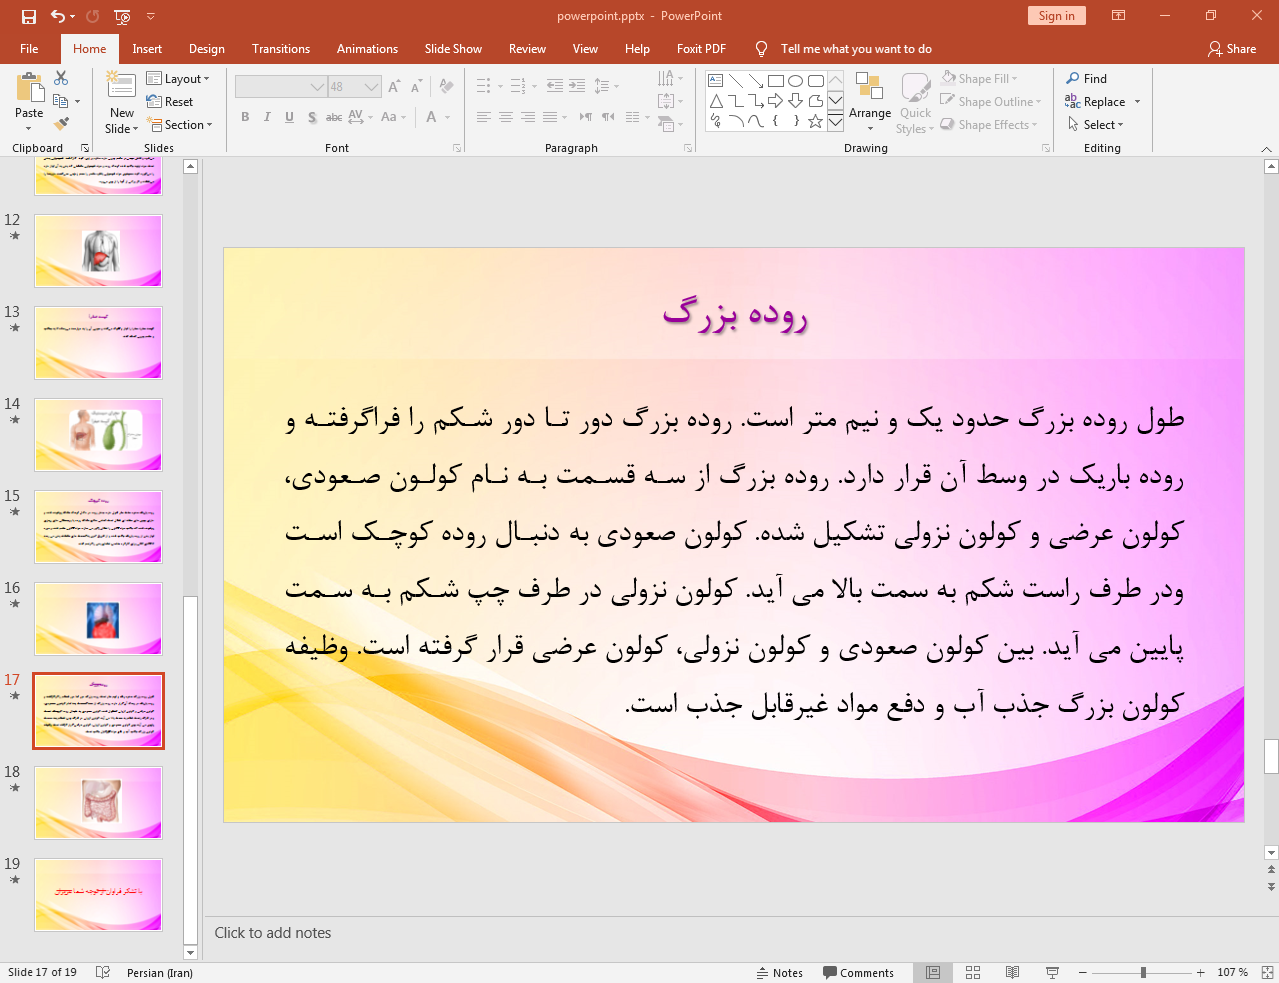
Task: Select the star shape in gallery
Action: 816,121
